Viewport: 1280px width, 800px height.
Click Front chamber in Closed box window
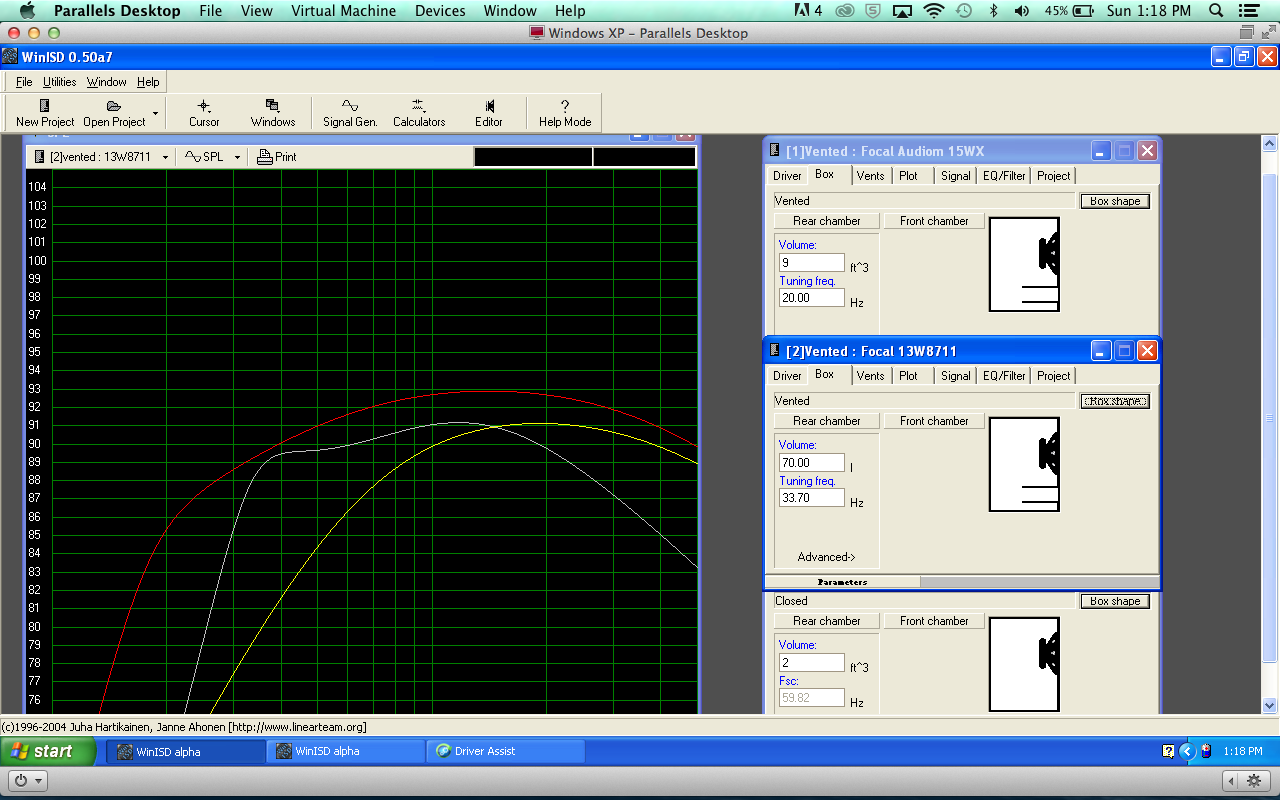(x=934, y=621)
